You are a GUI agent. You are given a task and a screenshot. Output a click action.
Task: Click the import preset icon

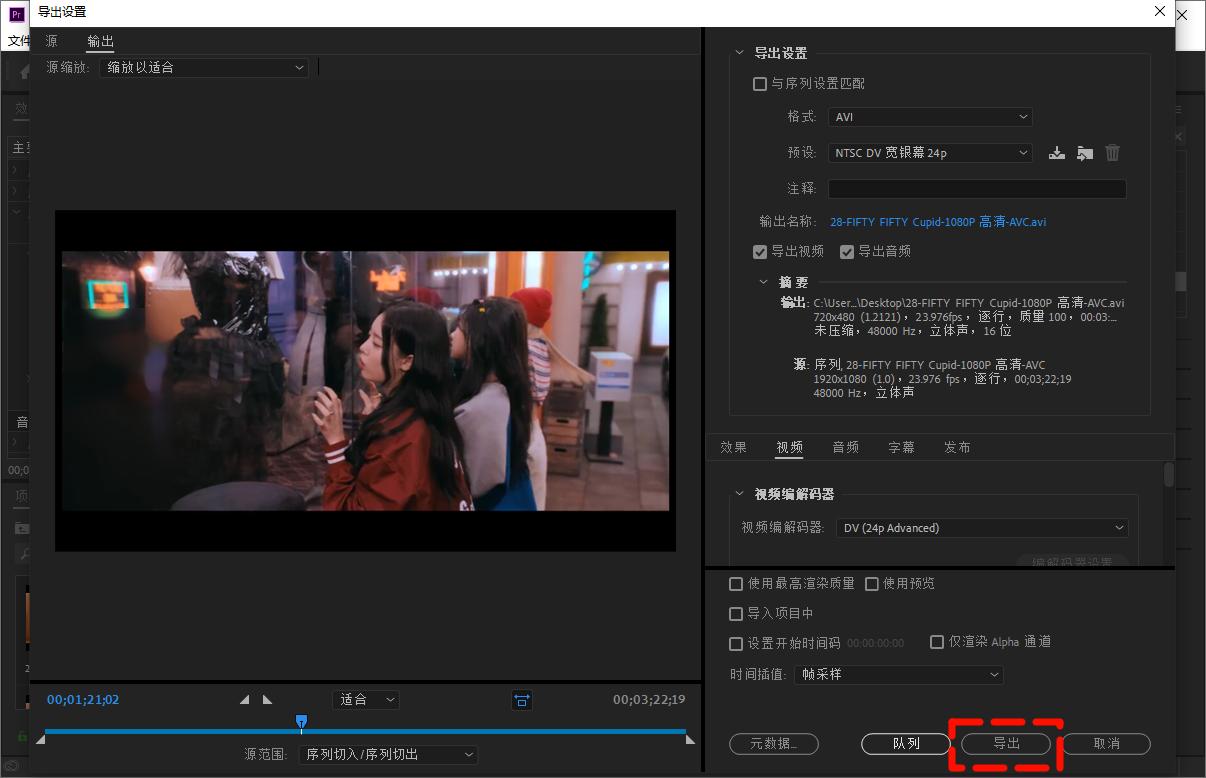pos(1085,153)
